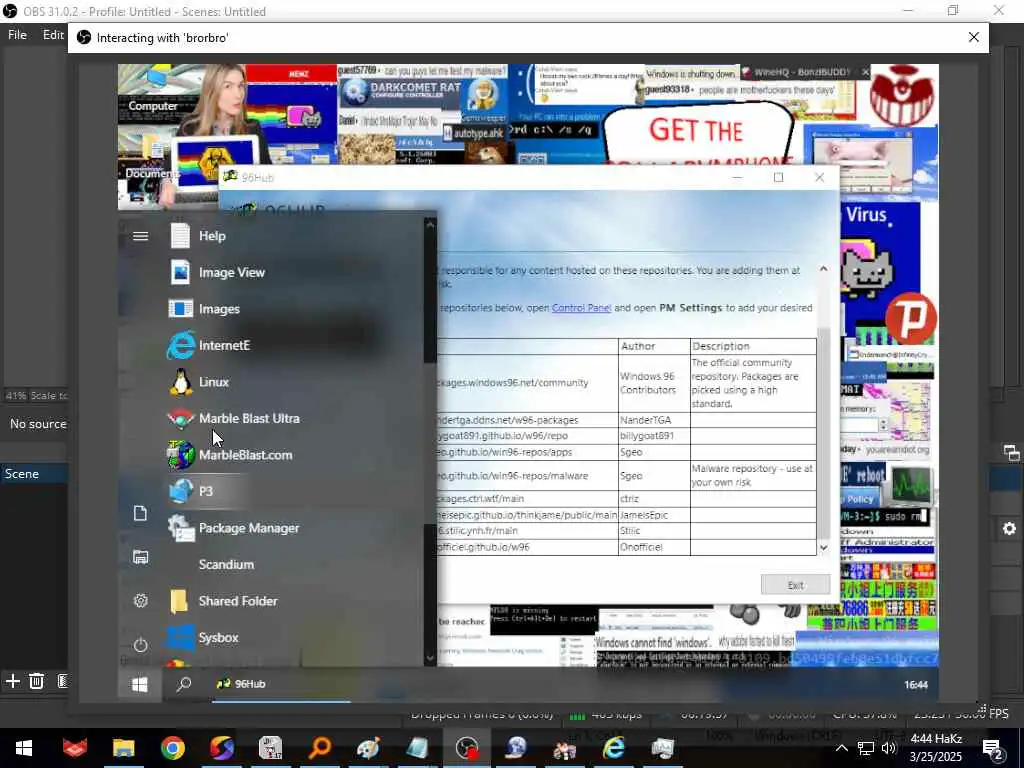Close the Interacting with 'brorbro' window
The width and height of the screenshot is (1024, 768).
(974, 37)
